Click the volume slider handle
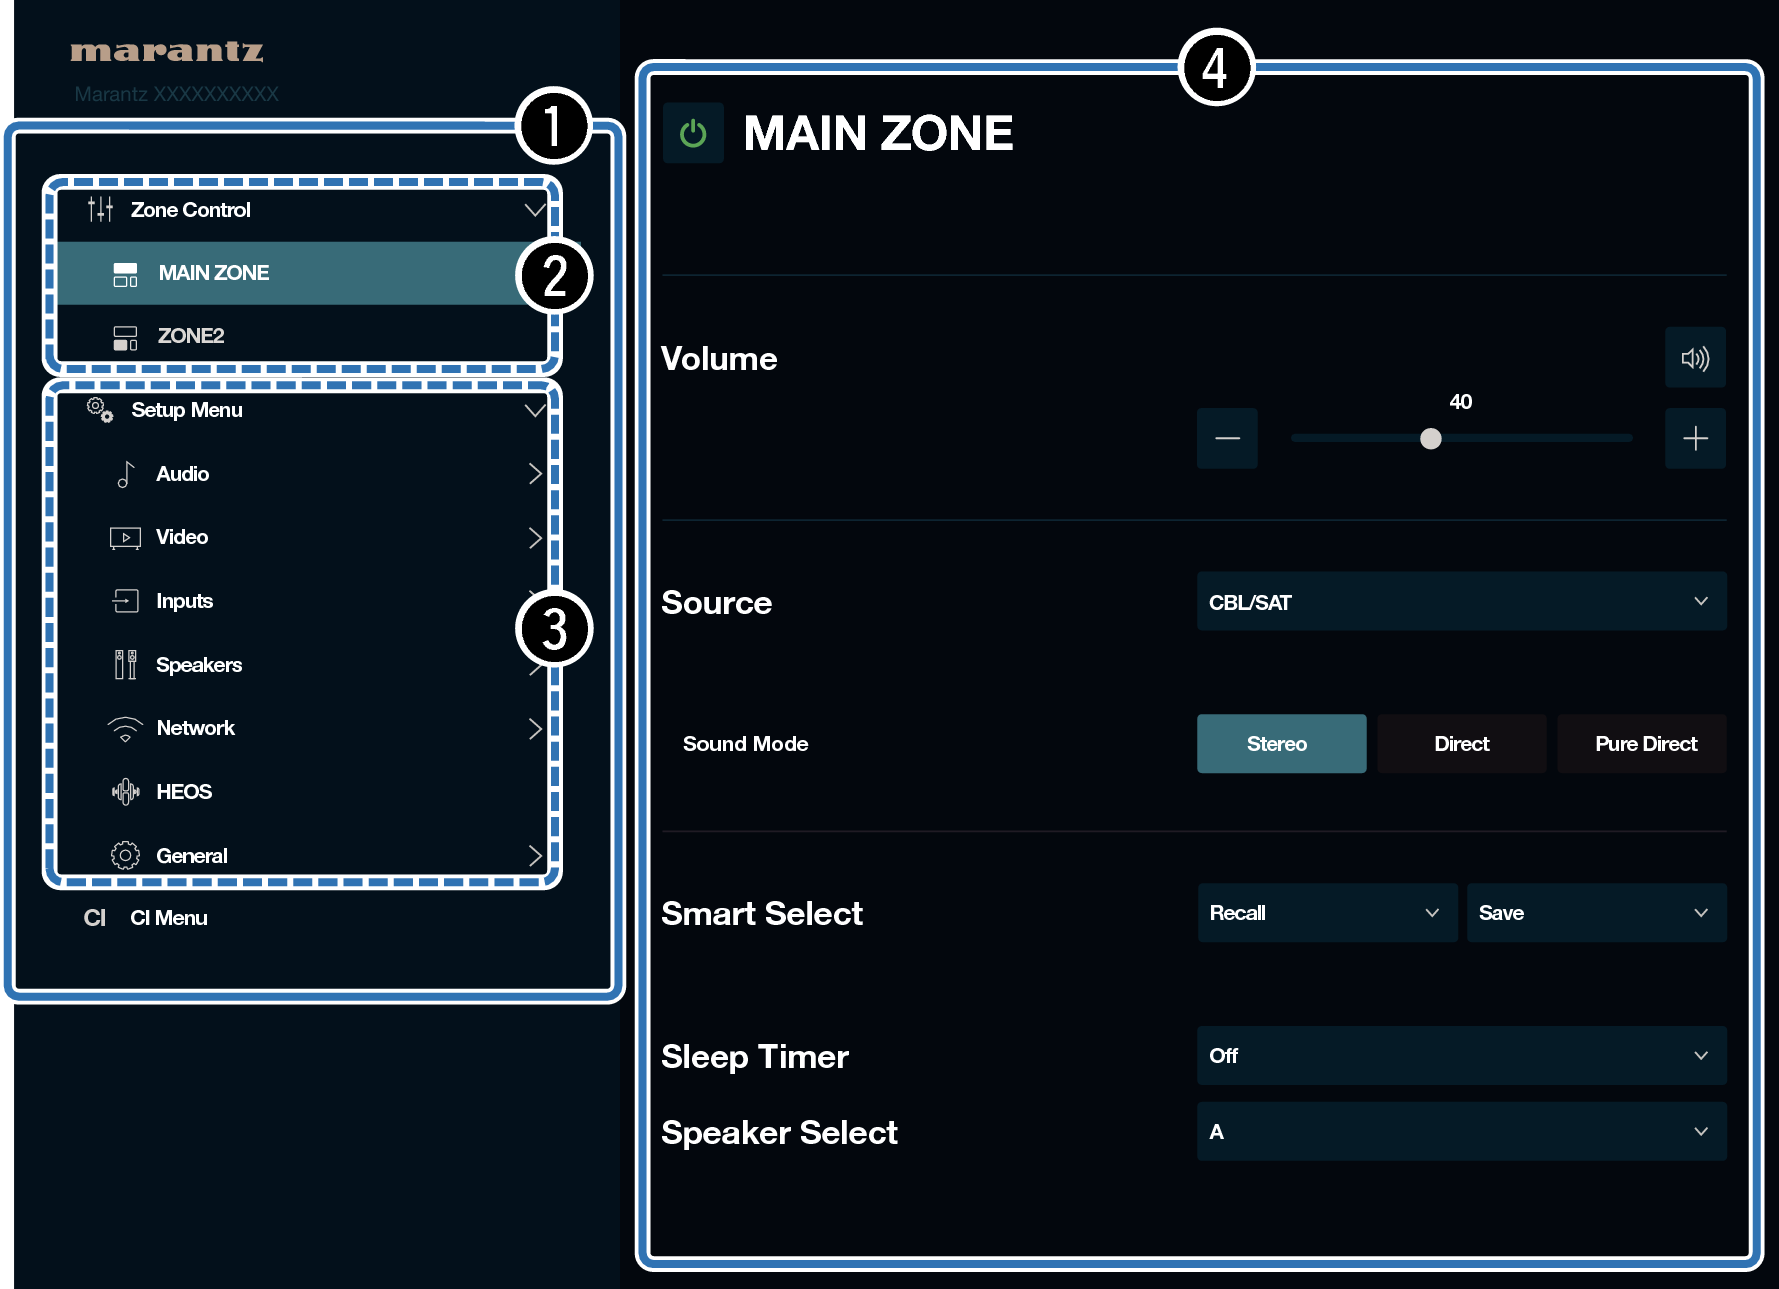This screenshot has width=1779, height=1289. (x=1431, y=439)
